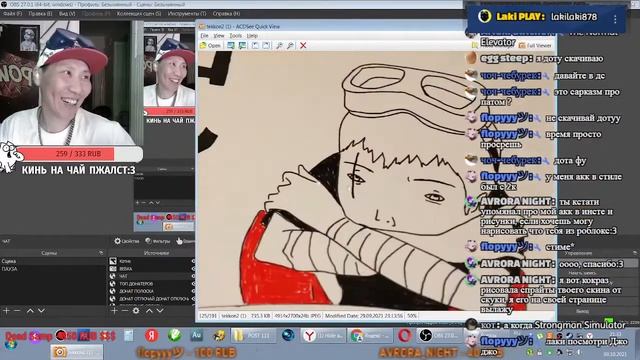Move scene down with arrow

pos(41,311)
